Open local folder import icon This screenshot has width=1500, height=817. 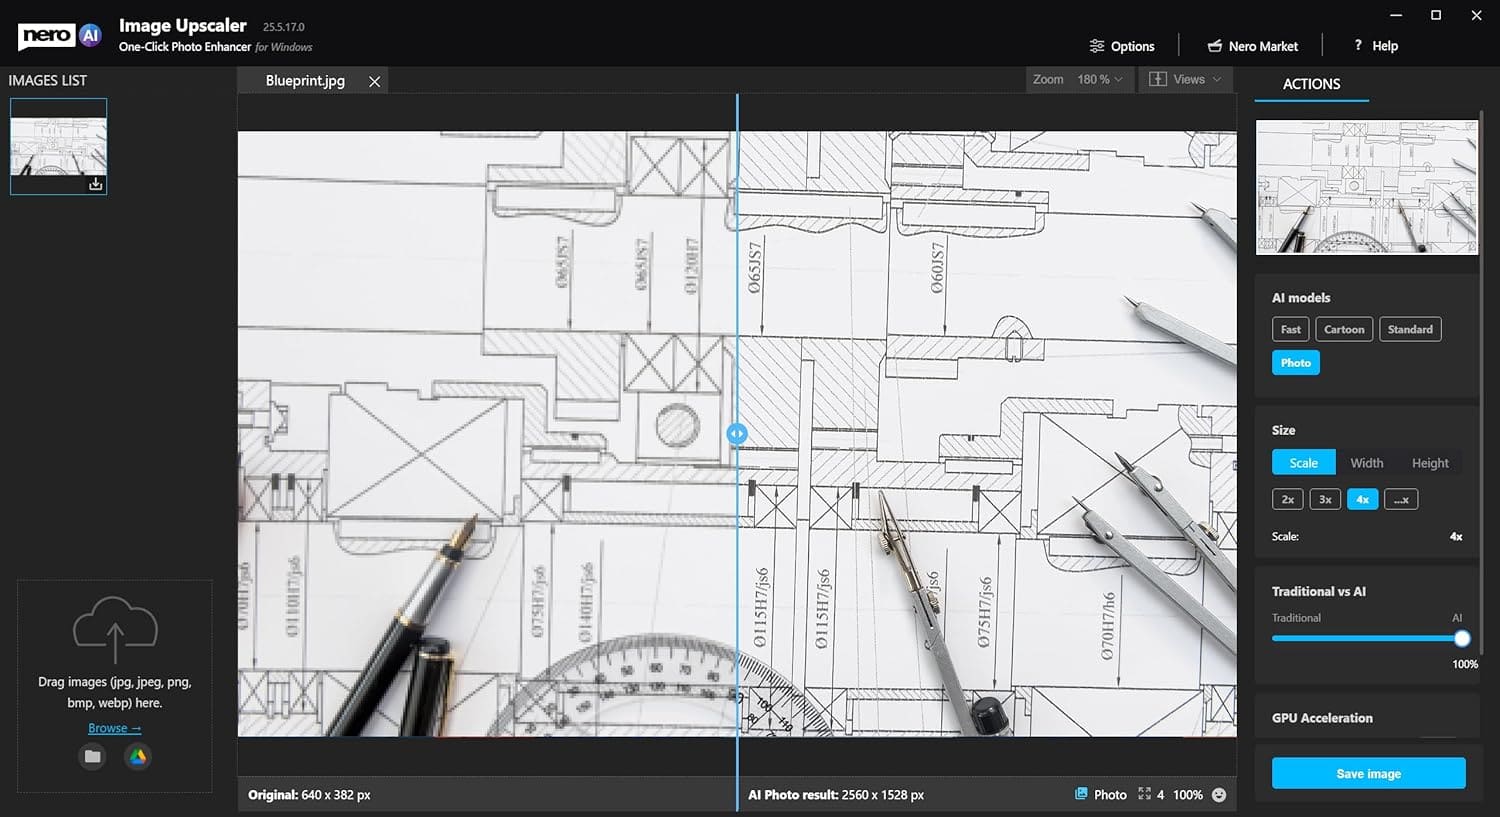pos(93,757)
